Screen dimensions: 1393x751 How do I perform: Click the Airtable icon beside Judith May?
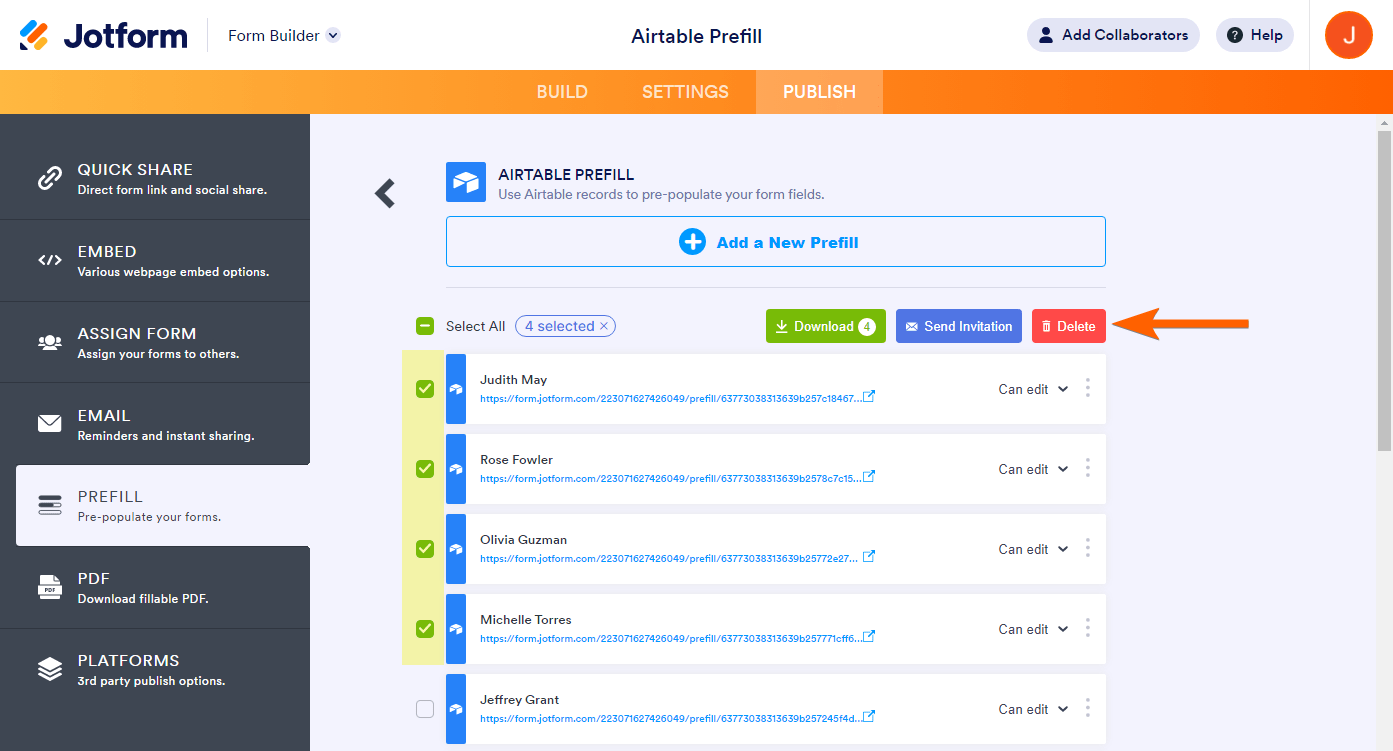tap(456, 389)
